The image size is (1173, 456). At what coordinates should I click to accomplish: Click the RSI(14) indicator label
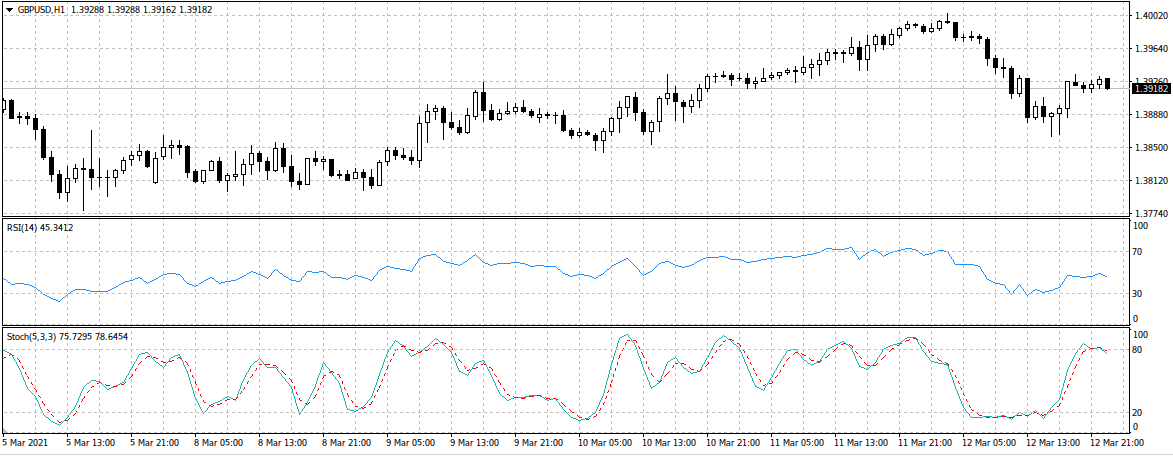pos(39,228)
